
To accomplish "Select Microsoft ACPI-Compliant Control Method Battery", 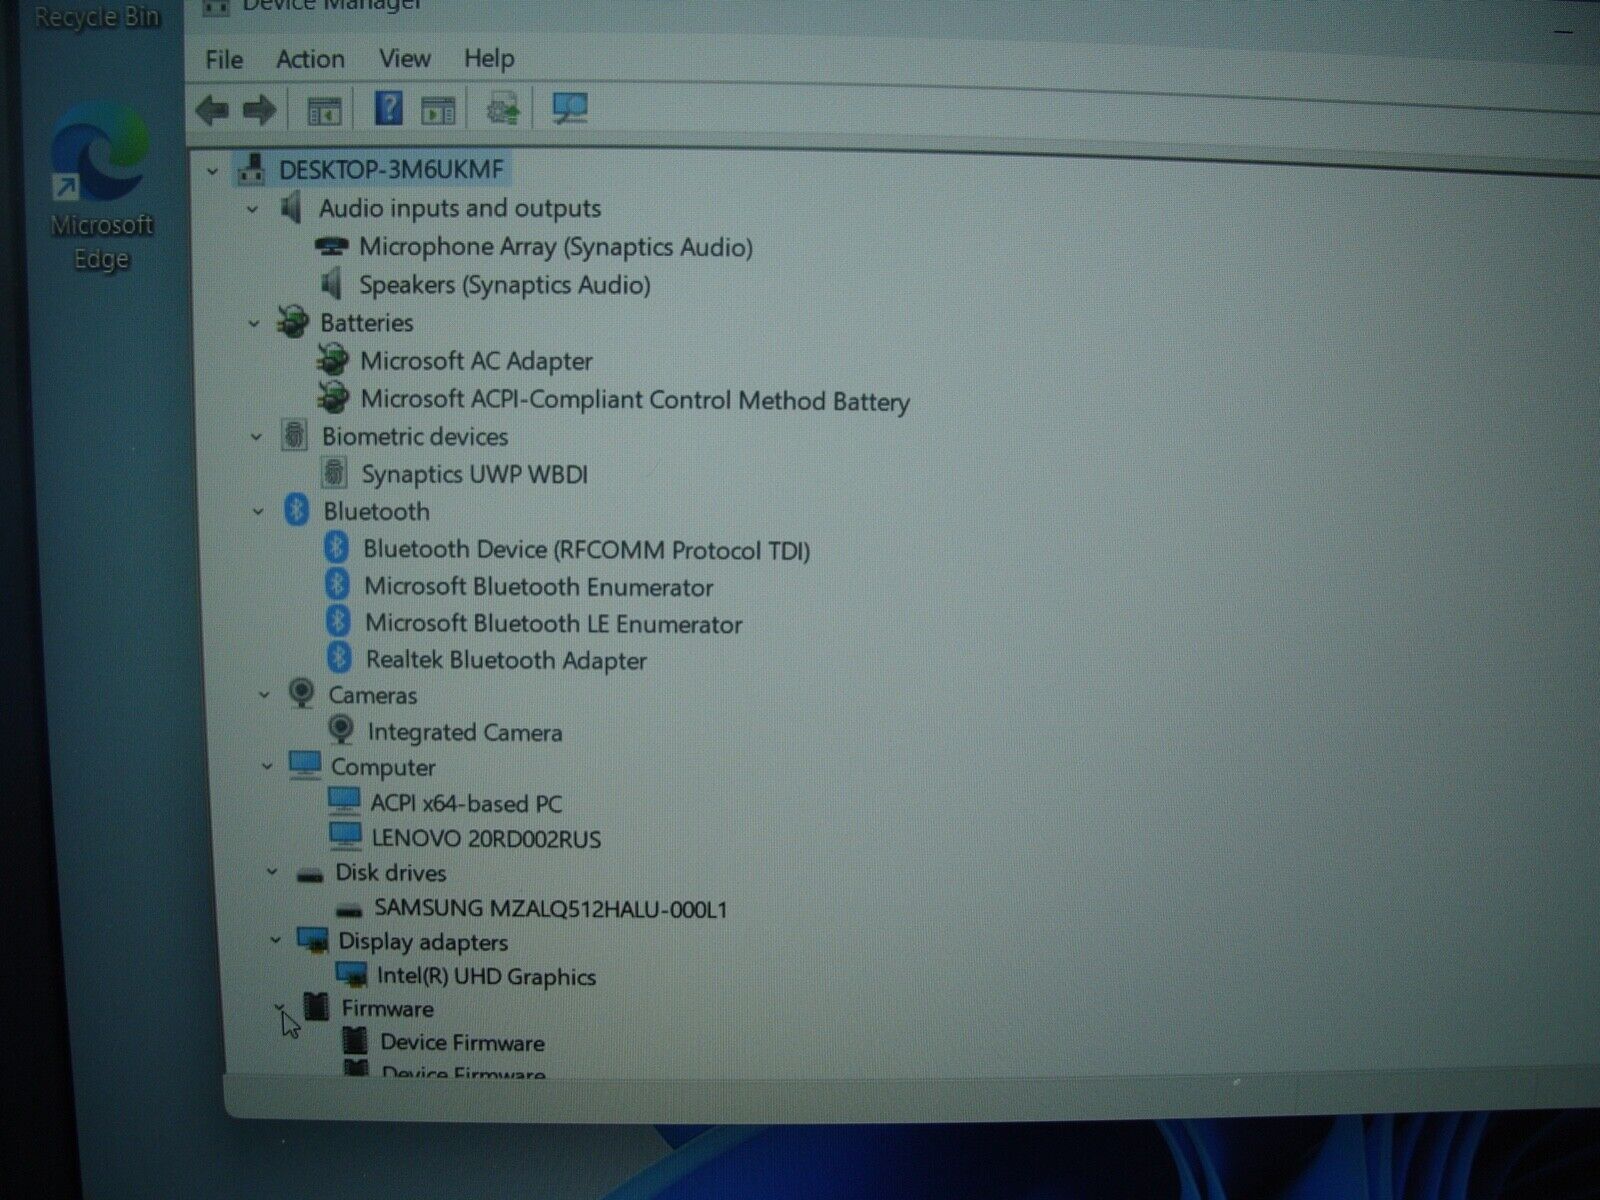I will [x=635, y=400].
